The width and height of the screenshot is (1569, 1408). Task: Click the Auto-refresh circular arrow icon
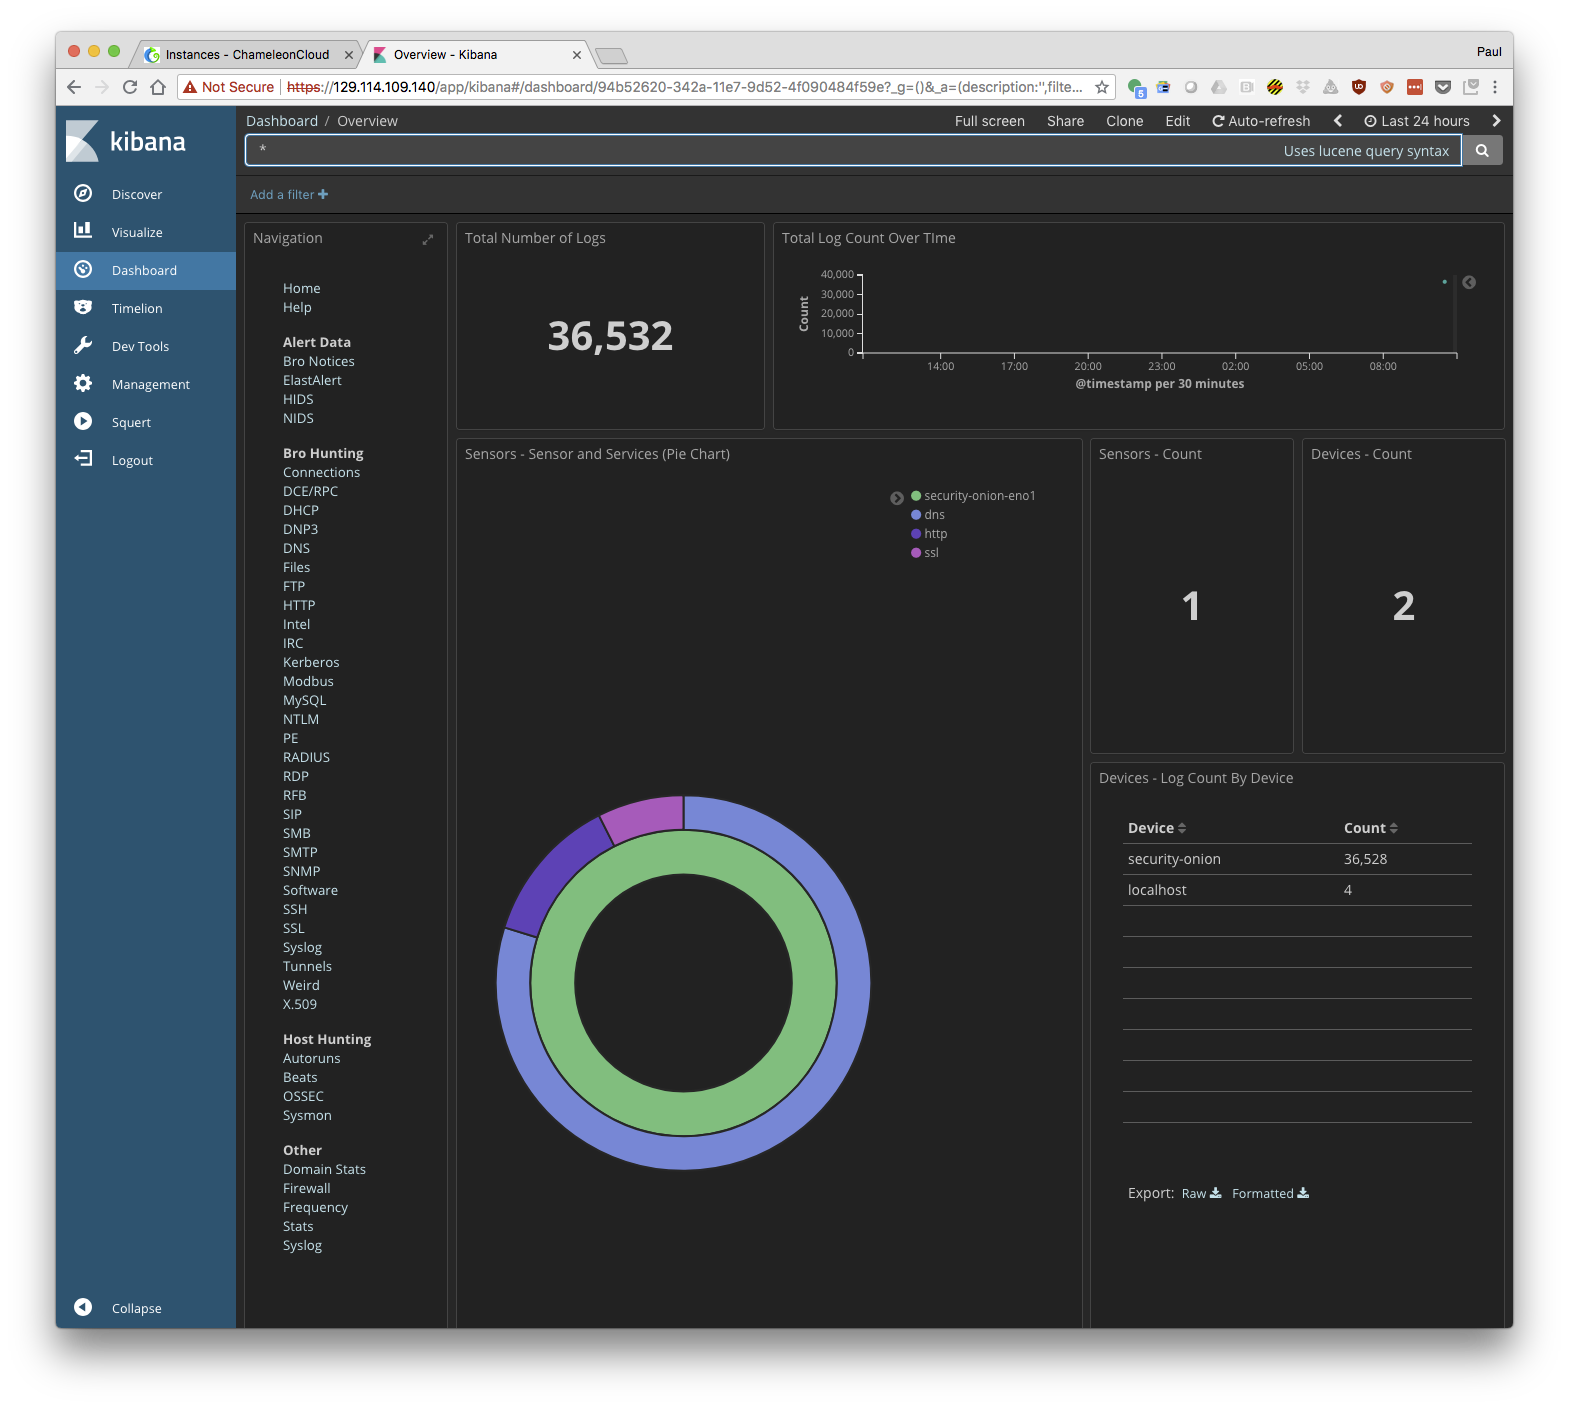tap(1218, 121)
